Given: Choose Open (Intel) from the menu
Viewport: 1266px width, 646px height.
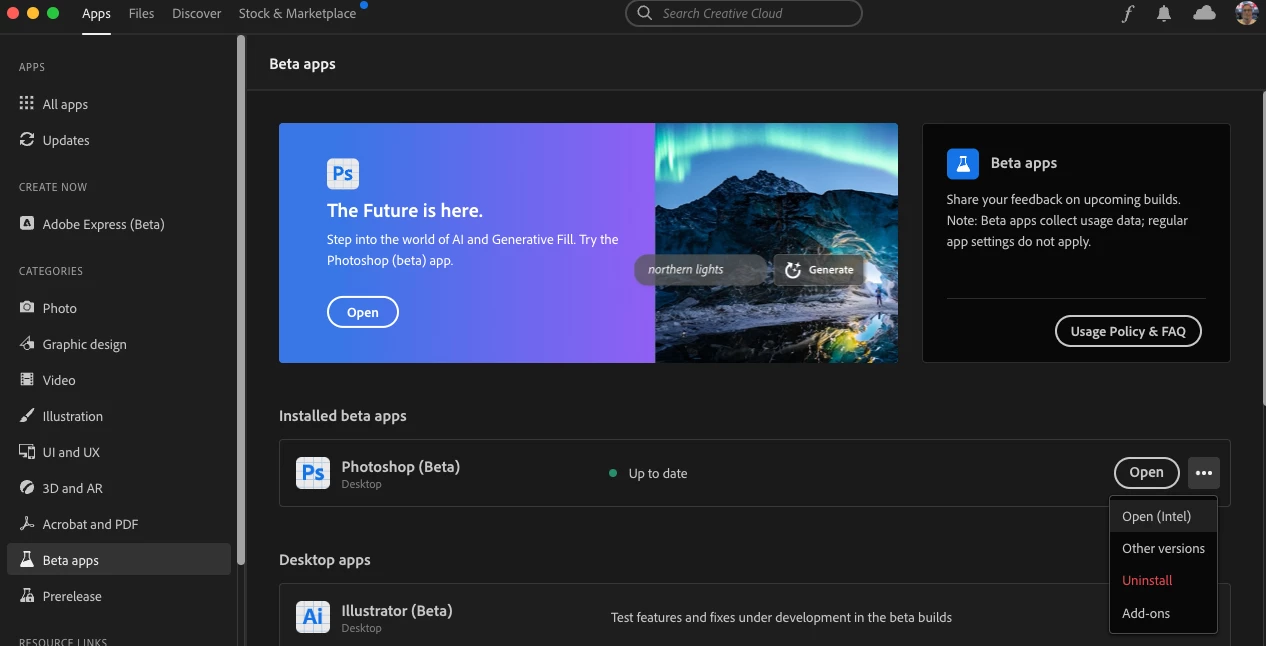Looking at the screenshot, I should pyautogui.click(x=1163, y=516).
